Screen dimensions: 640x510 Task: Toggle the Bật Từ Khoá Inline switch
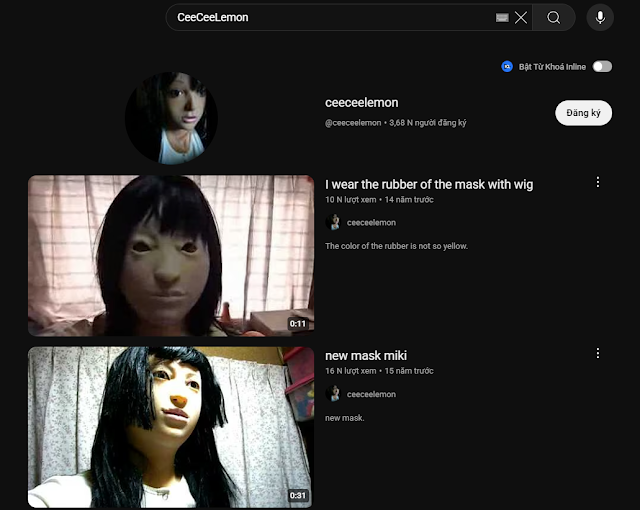point(602,67)
